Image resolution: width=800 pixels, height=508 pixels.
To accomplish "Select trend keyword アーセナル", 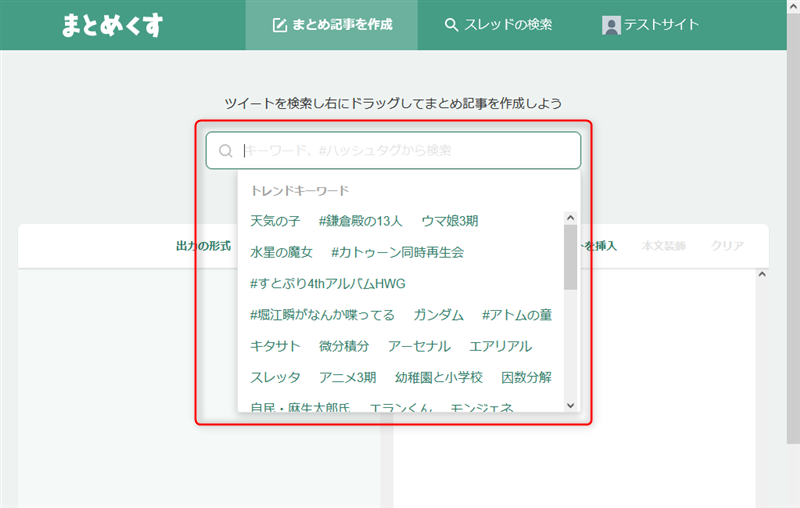I will pyautogui.click(x=419, y=346).
